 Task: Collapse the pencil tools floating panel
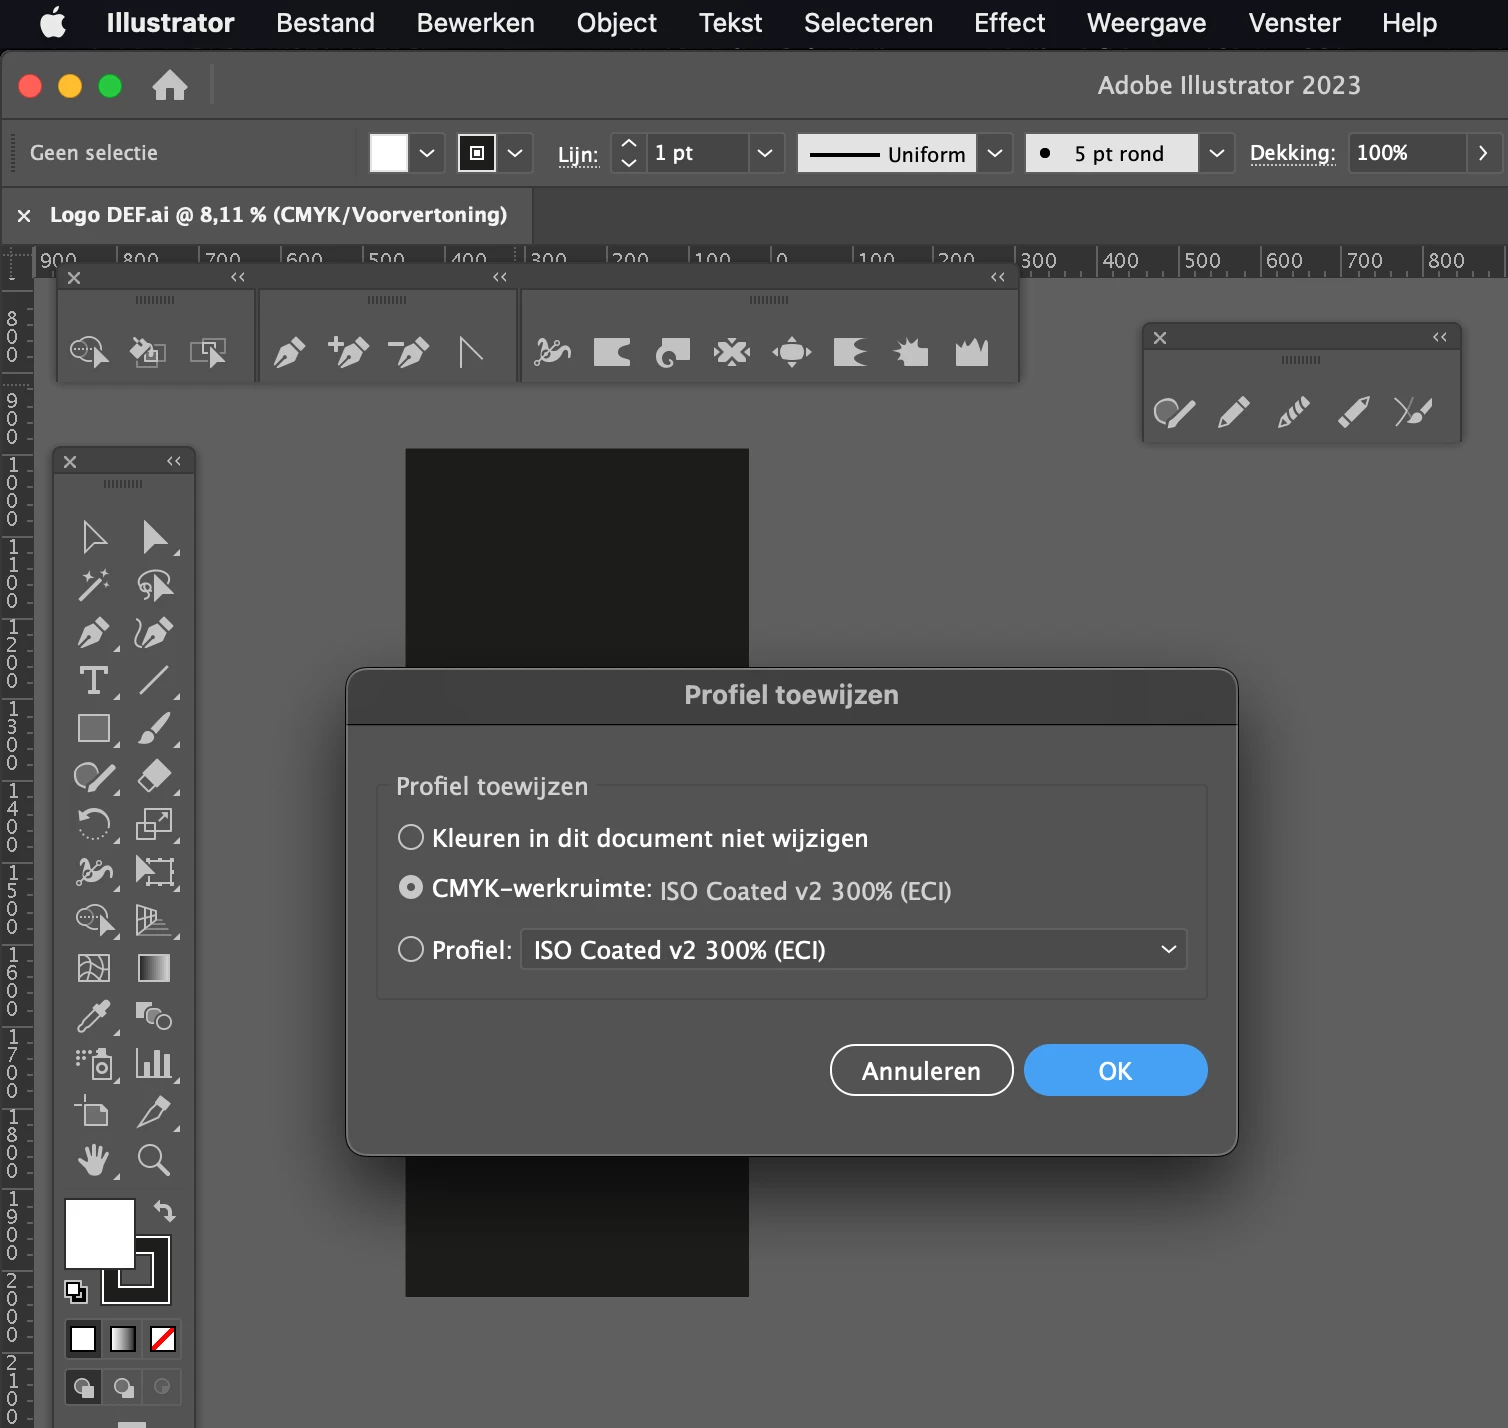[1440, 337]
